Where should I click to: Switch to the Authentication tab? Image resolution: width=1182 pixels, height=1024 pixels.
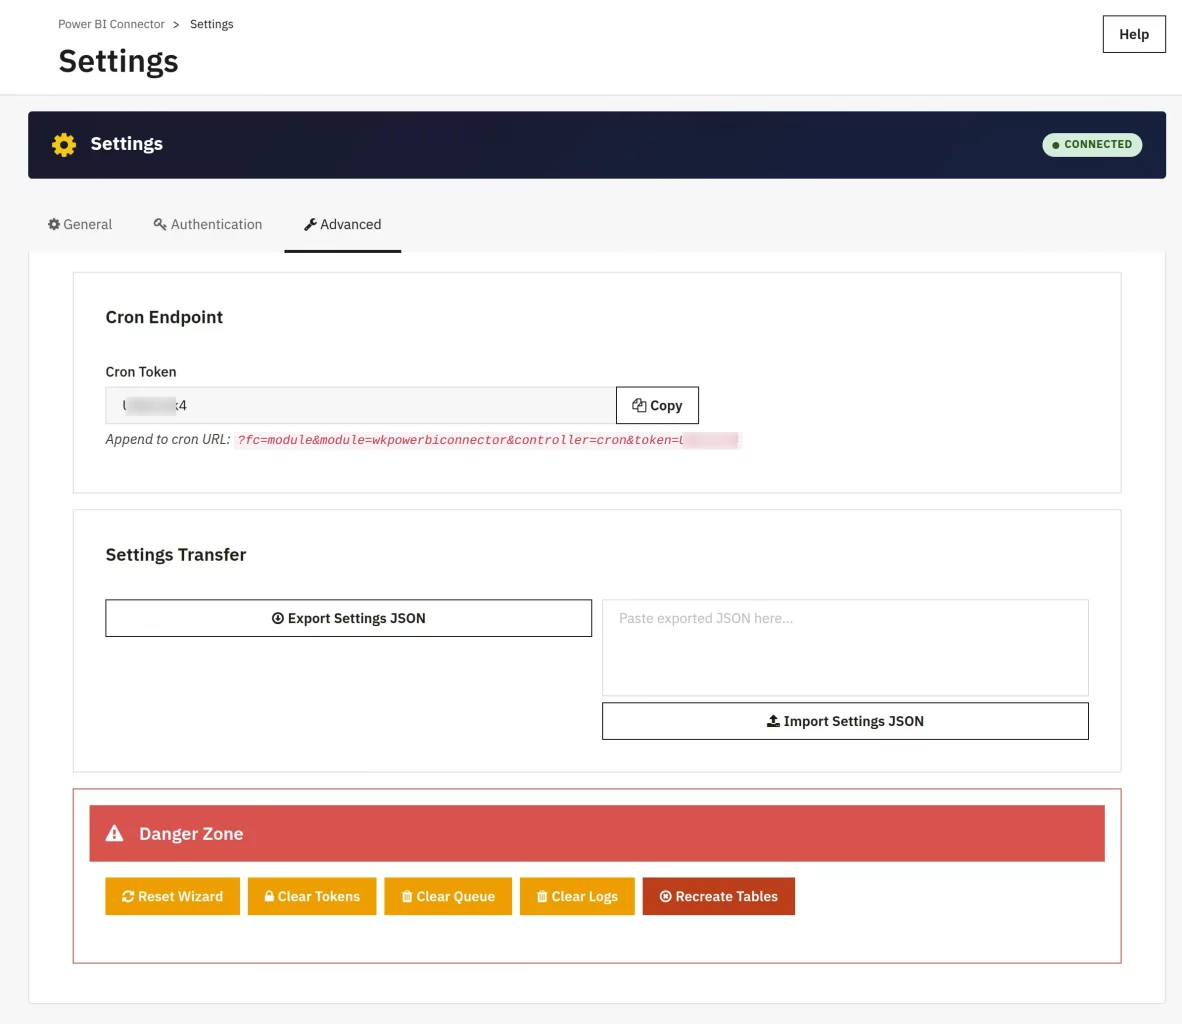point(207,224)
